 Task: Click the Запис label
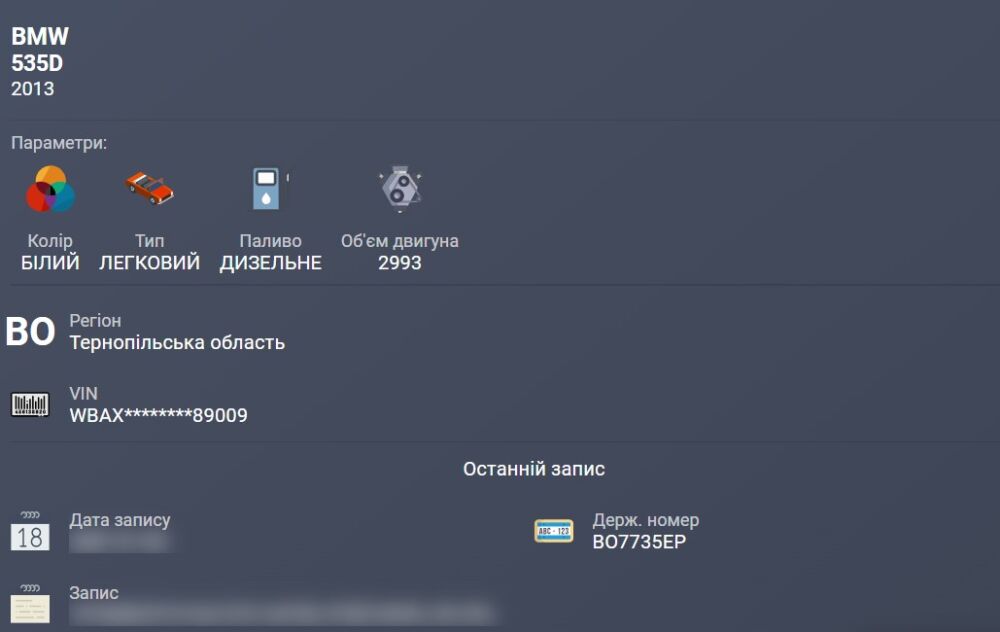click(x=94, y=593)
